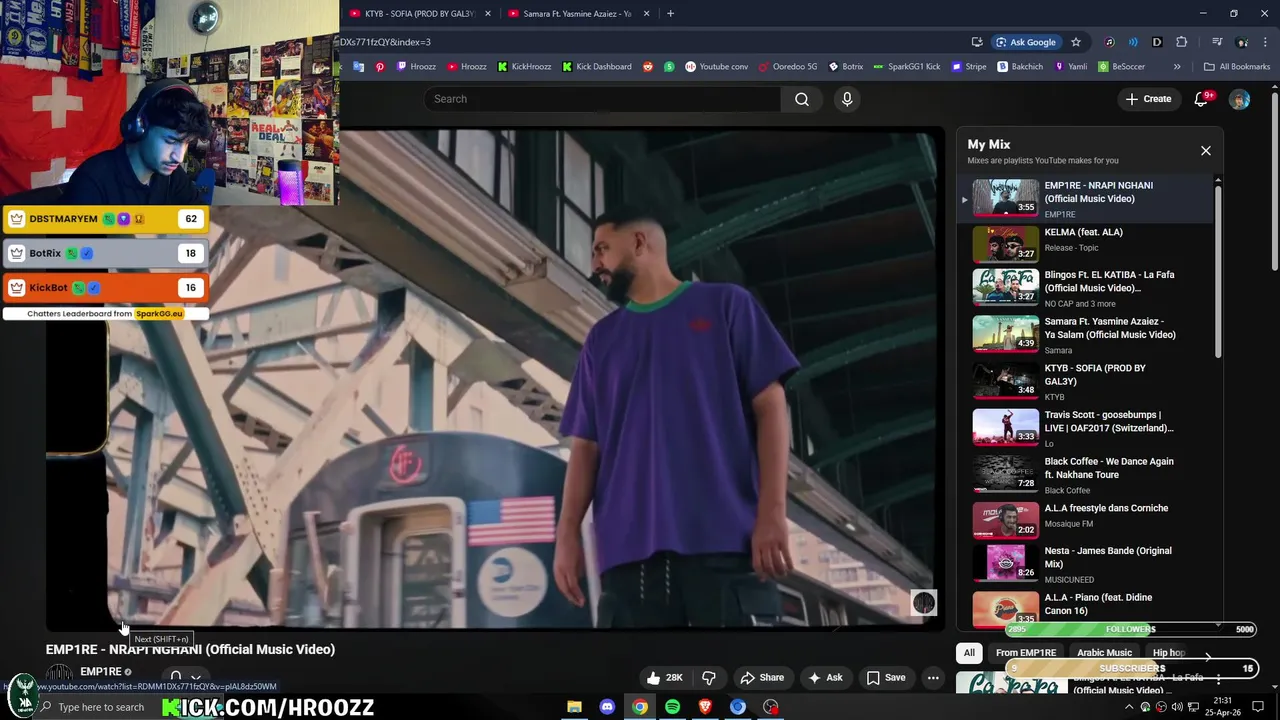The height and width of the screenshot is (720, 1280).
Task: Open the Discord app in the taskbar
Action: (607, 706)
